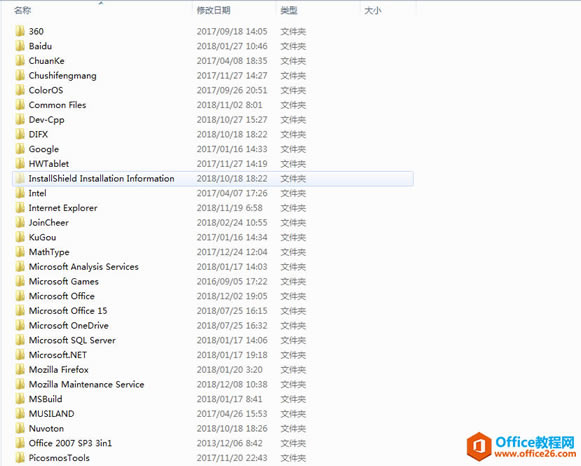Select the Internet Explorer folder icon
Screen dimensions: 581x466
[20, 208]
